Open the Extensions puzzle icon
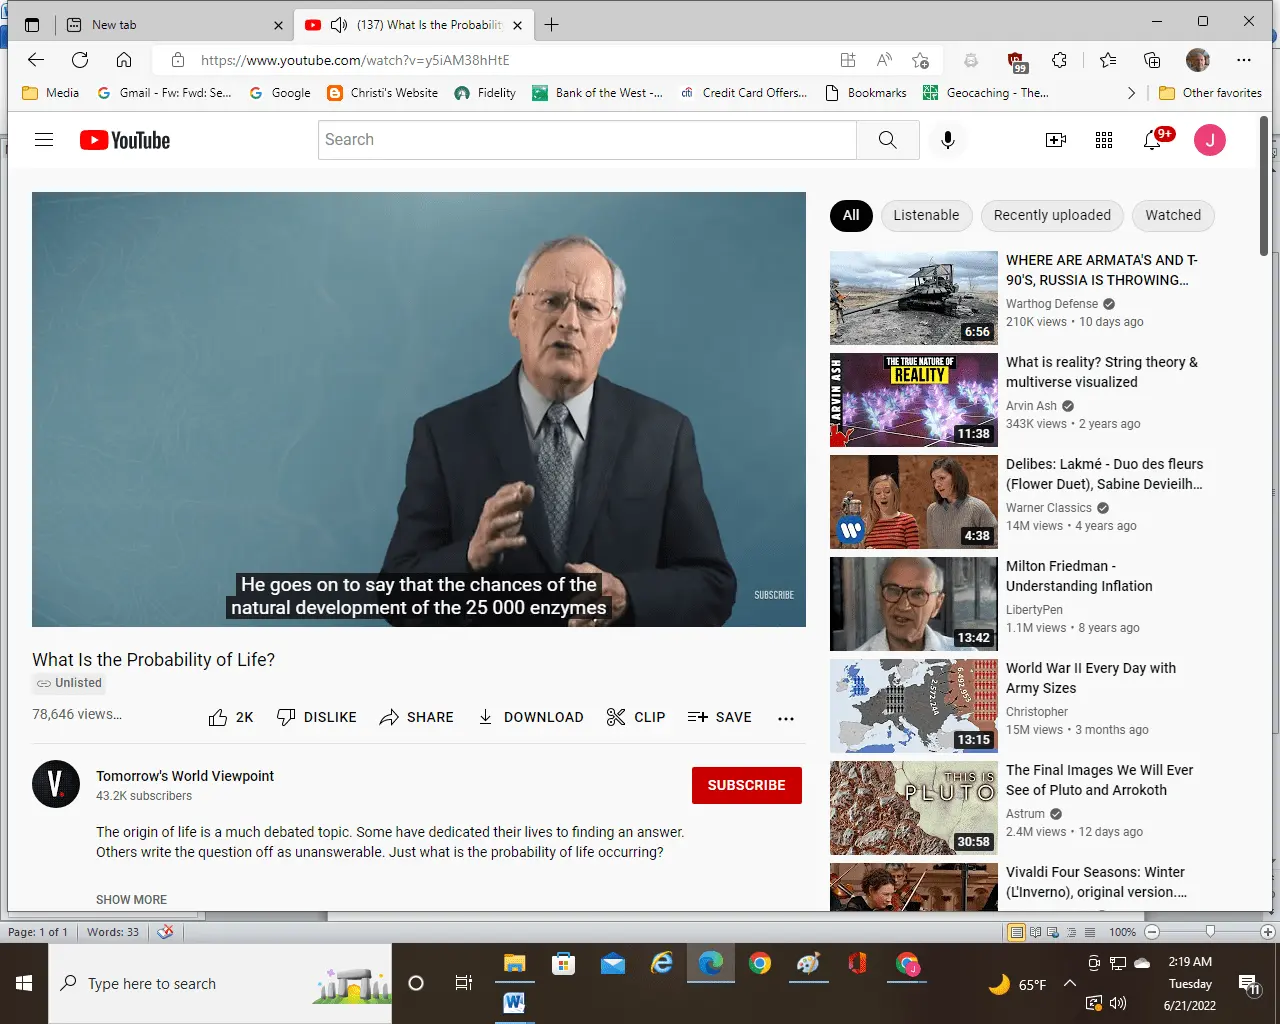This screenshot has width=1280, height=1024. point(1059,60)
